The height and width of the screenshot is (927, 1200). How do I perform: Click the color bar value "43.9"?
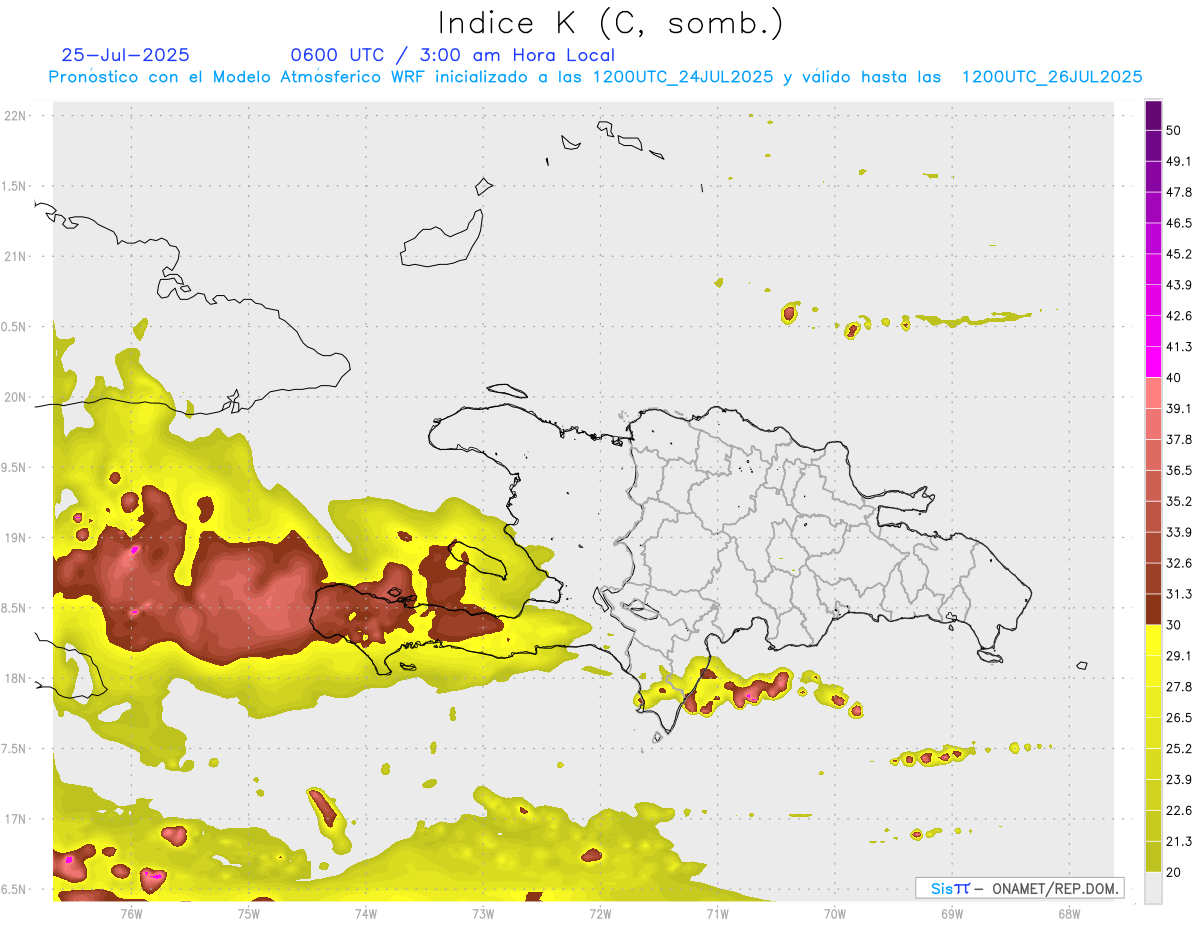[x=1179, y=285]
